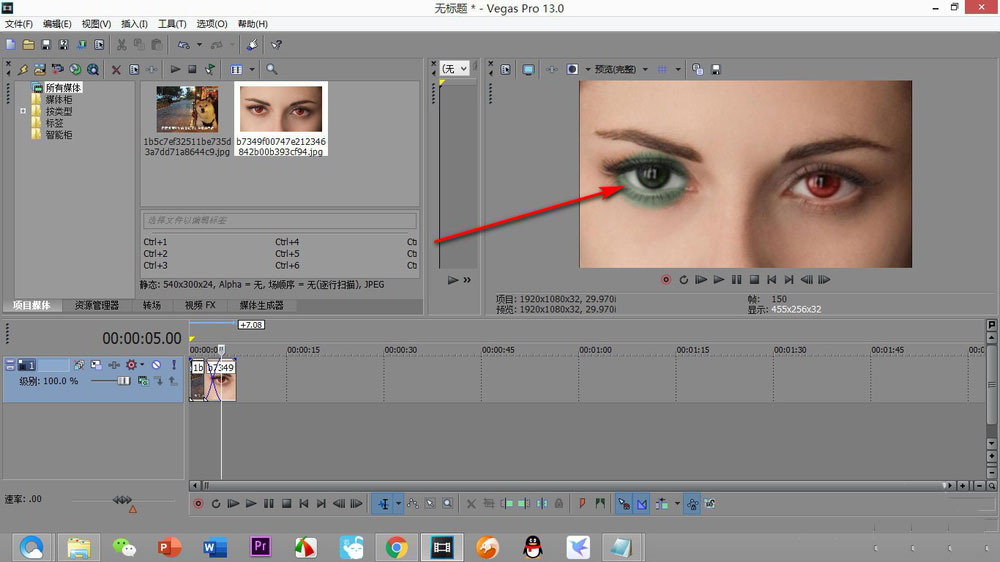Select the 所有媒体 tree item

point(63,87)
